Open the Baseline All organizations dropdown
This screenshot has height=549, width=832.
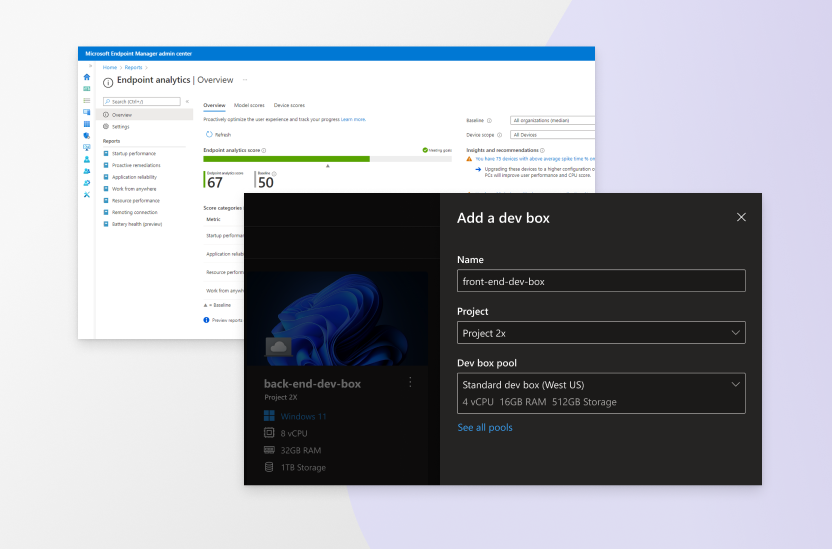pos(552,120)
